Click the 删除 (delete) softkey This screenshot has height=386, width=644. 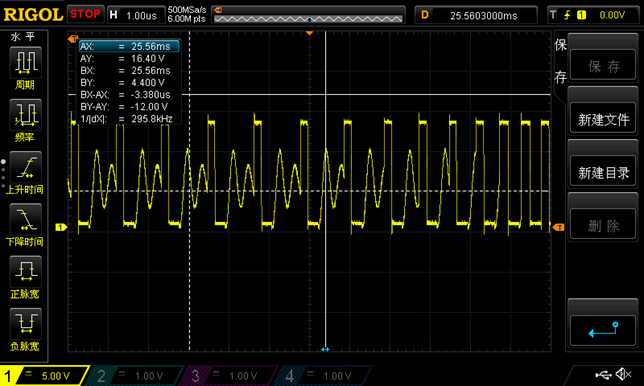pyautogui.click(x=603, y=225)
